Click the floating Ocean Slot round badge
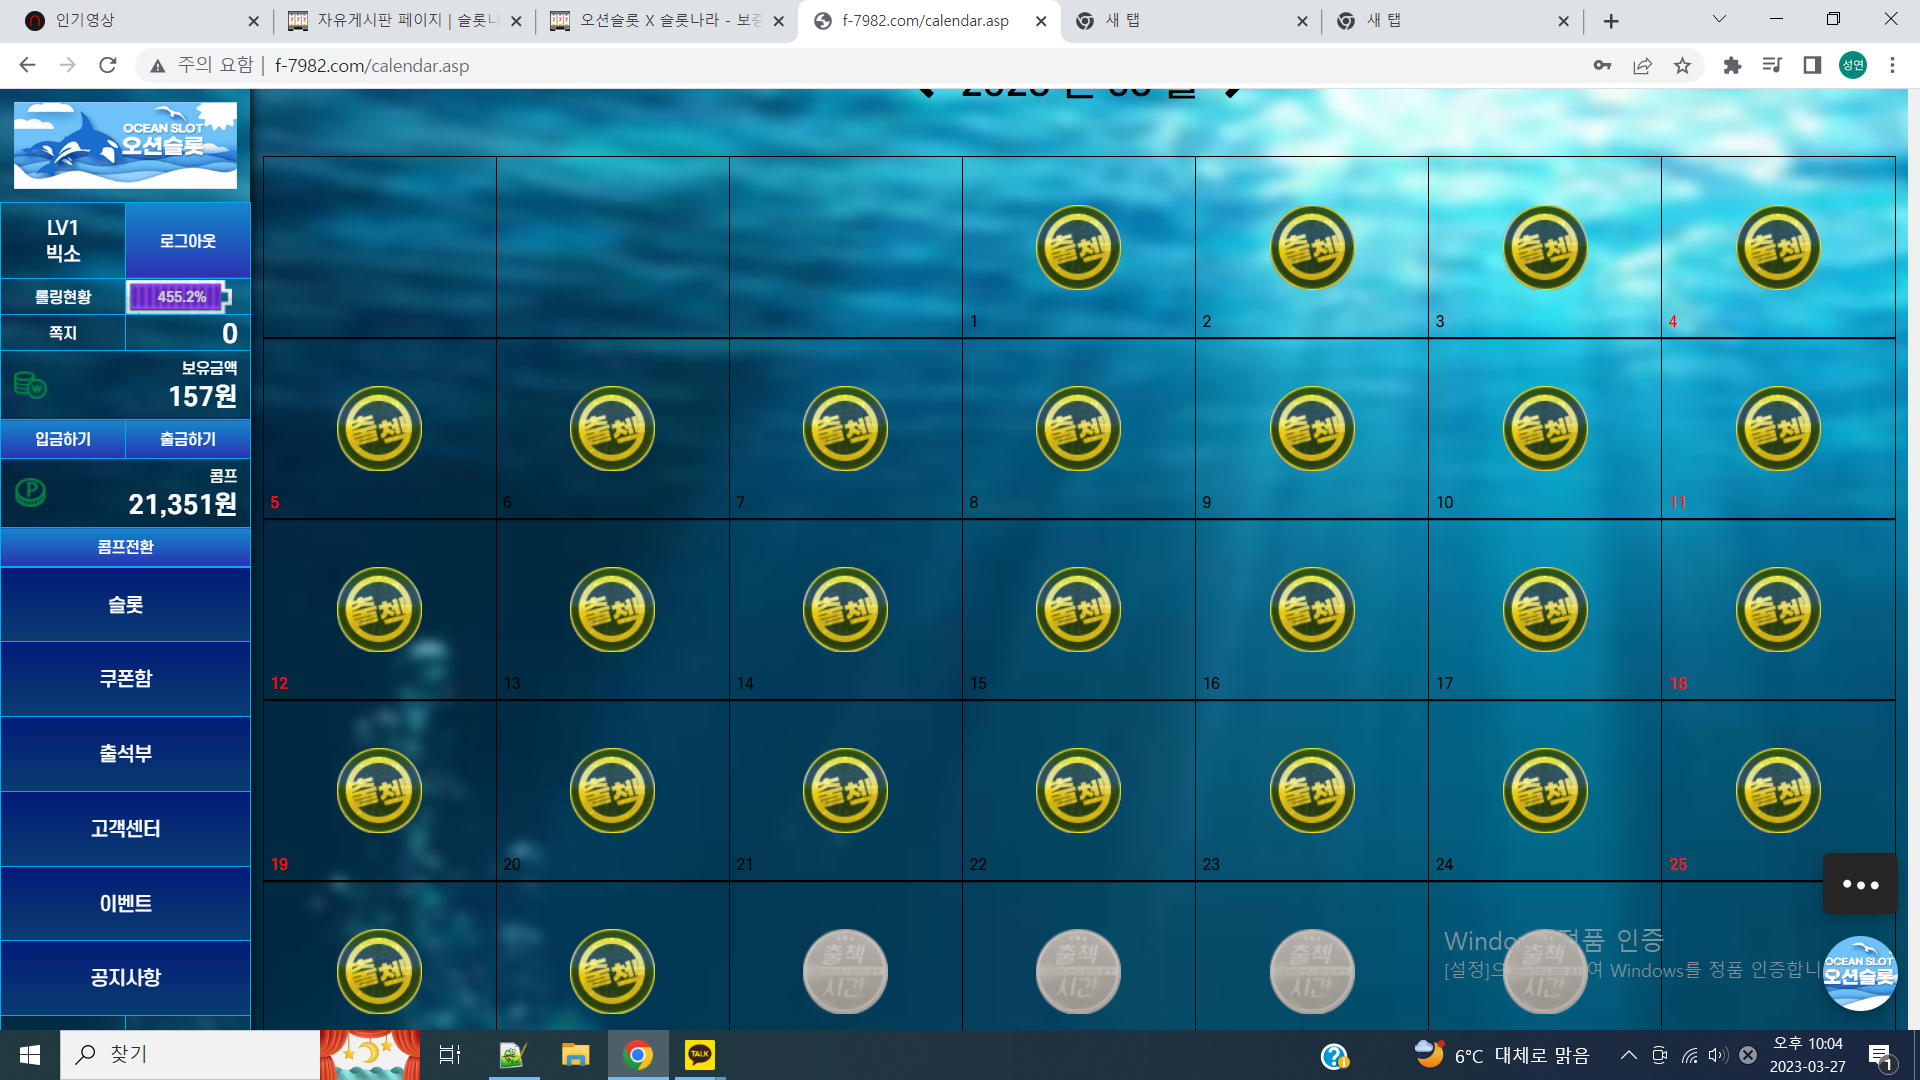Image resolution: width=1920 pixels, height=1080 pixels. [x=1859, y=973]
